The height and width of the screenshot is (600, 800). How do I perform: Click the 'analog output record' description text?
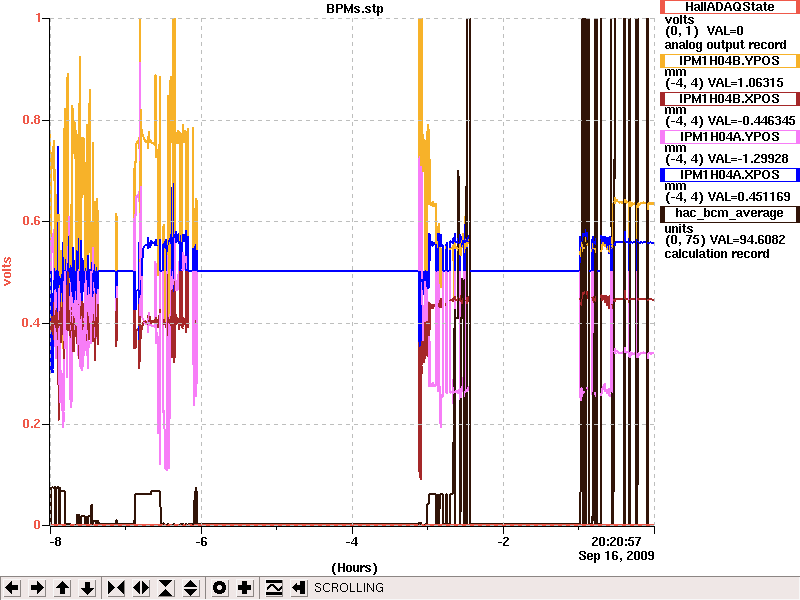tap(725, 45)
